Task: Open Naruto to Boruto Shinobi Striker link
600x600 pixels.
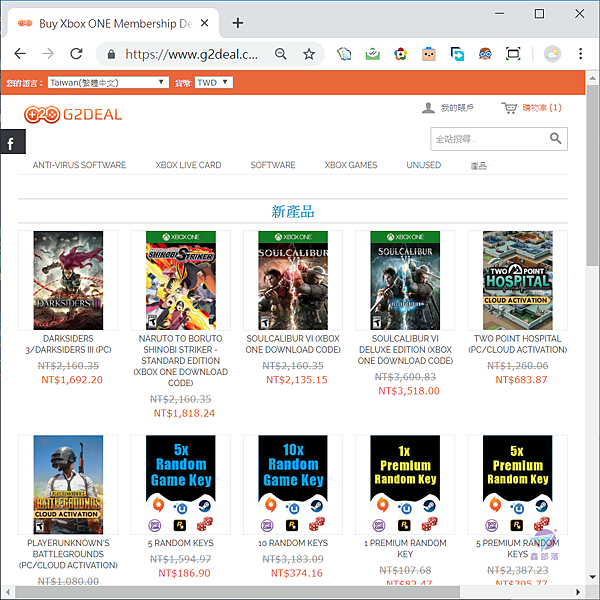Action: pyautogui.click(x=180, y=360)
